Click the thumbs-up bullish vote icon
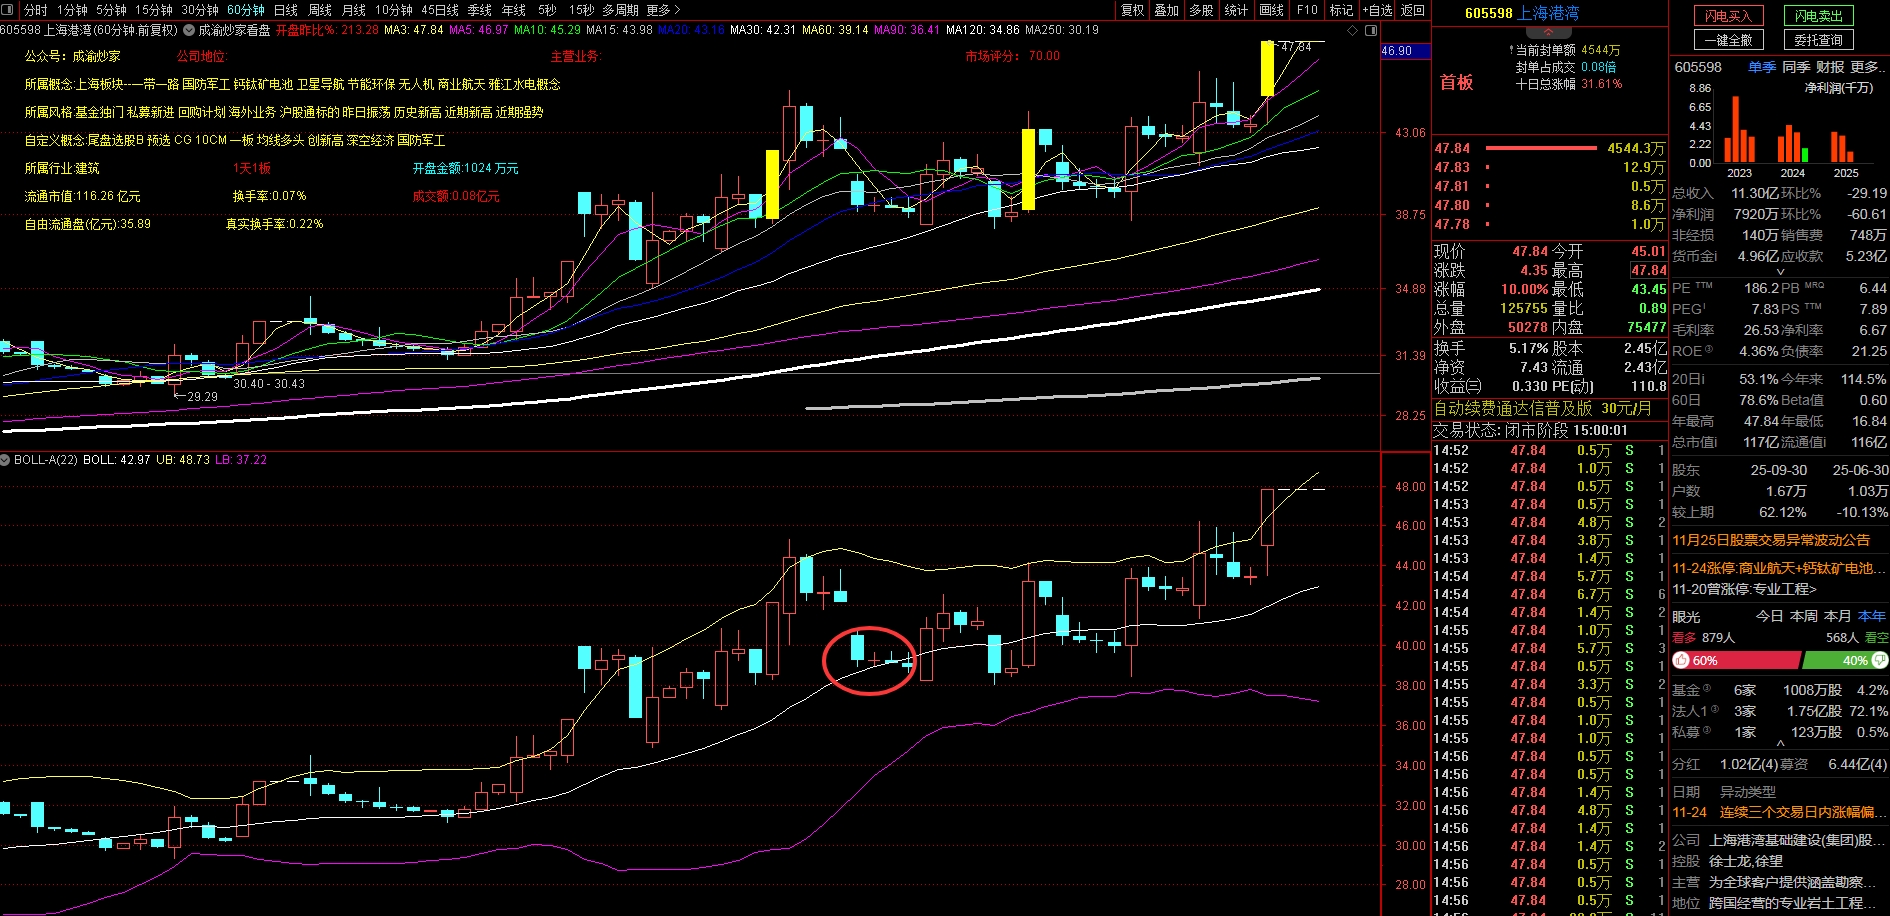The width and height of the screenshot is (1890, 916). [x=1681, y=660]
